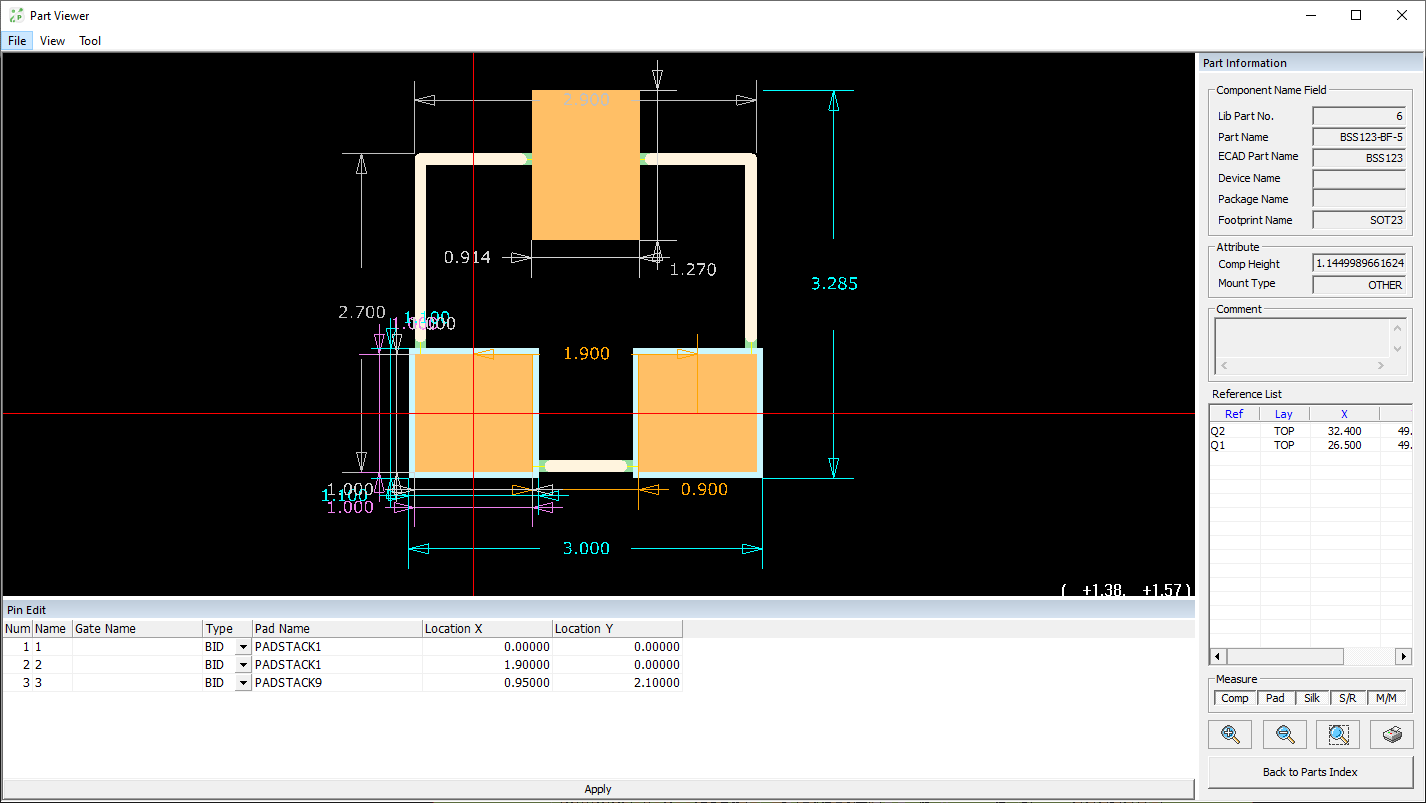This screenshot has width=1426, height=803.
Task: Open the File menu
Action: (17, 41)
